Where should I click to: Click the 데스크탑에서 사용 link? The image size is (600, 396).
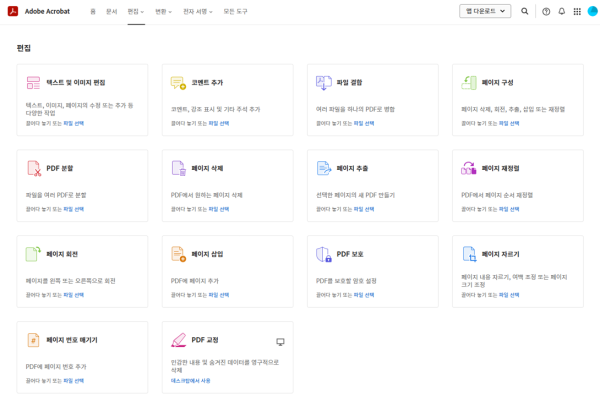[191, 380]
